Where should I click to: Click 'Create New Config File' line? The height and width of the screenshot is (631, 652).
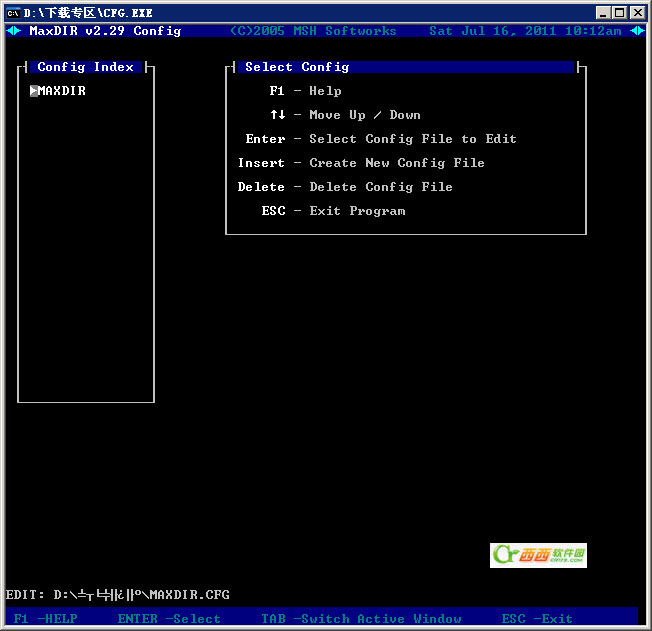pyautogui.click(x=361, y=163)
